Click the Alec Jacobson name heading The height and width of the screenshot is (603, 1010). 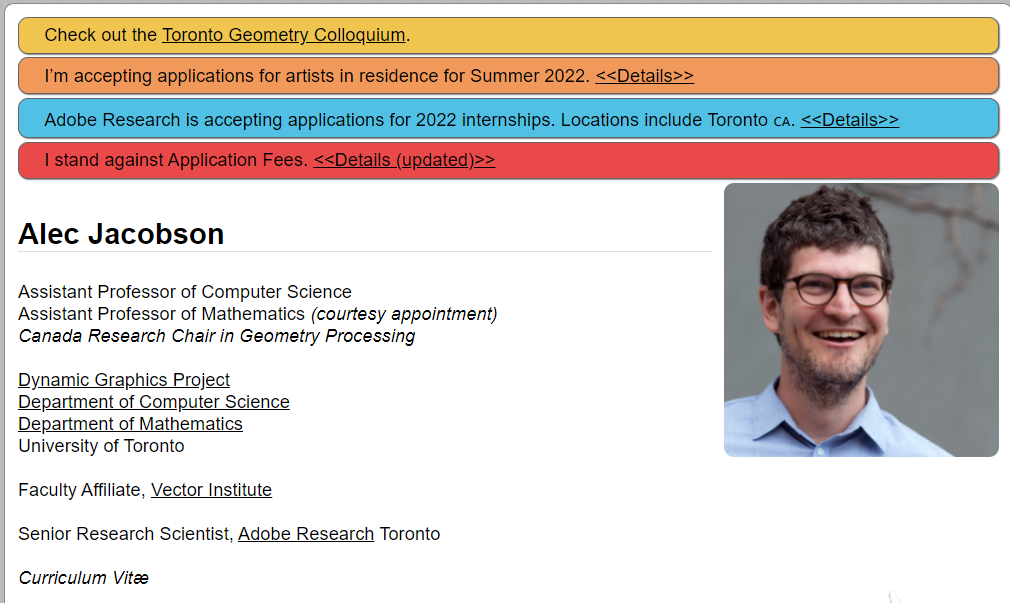pos(121,234)
